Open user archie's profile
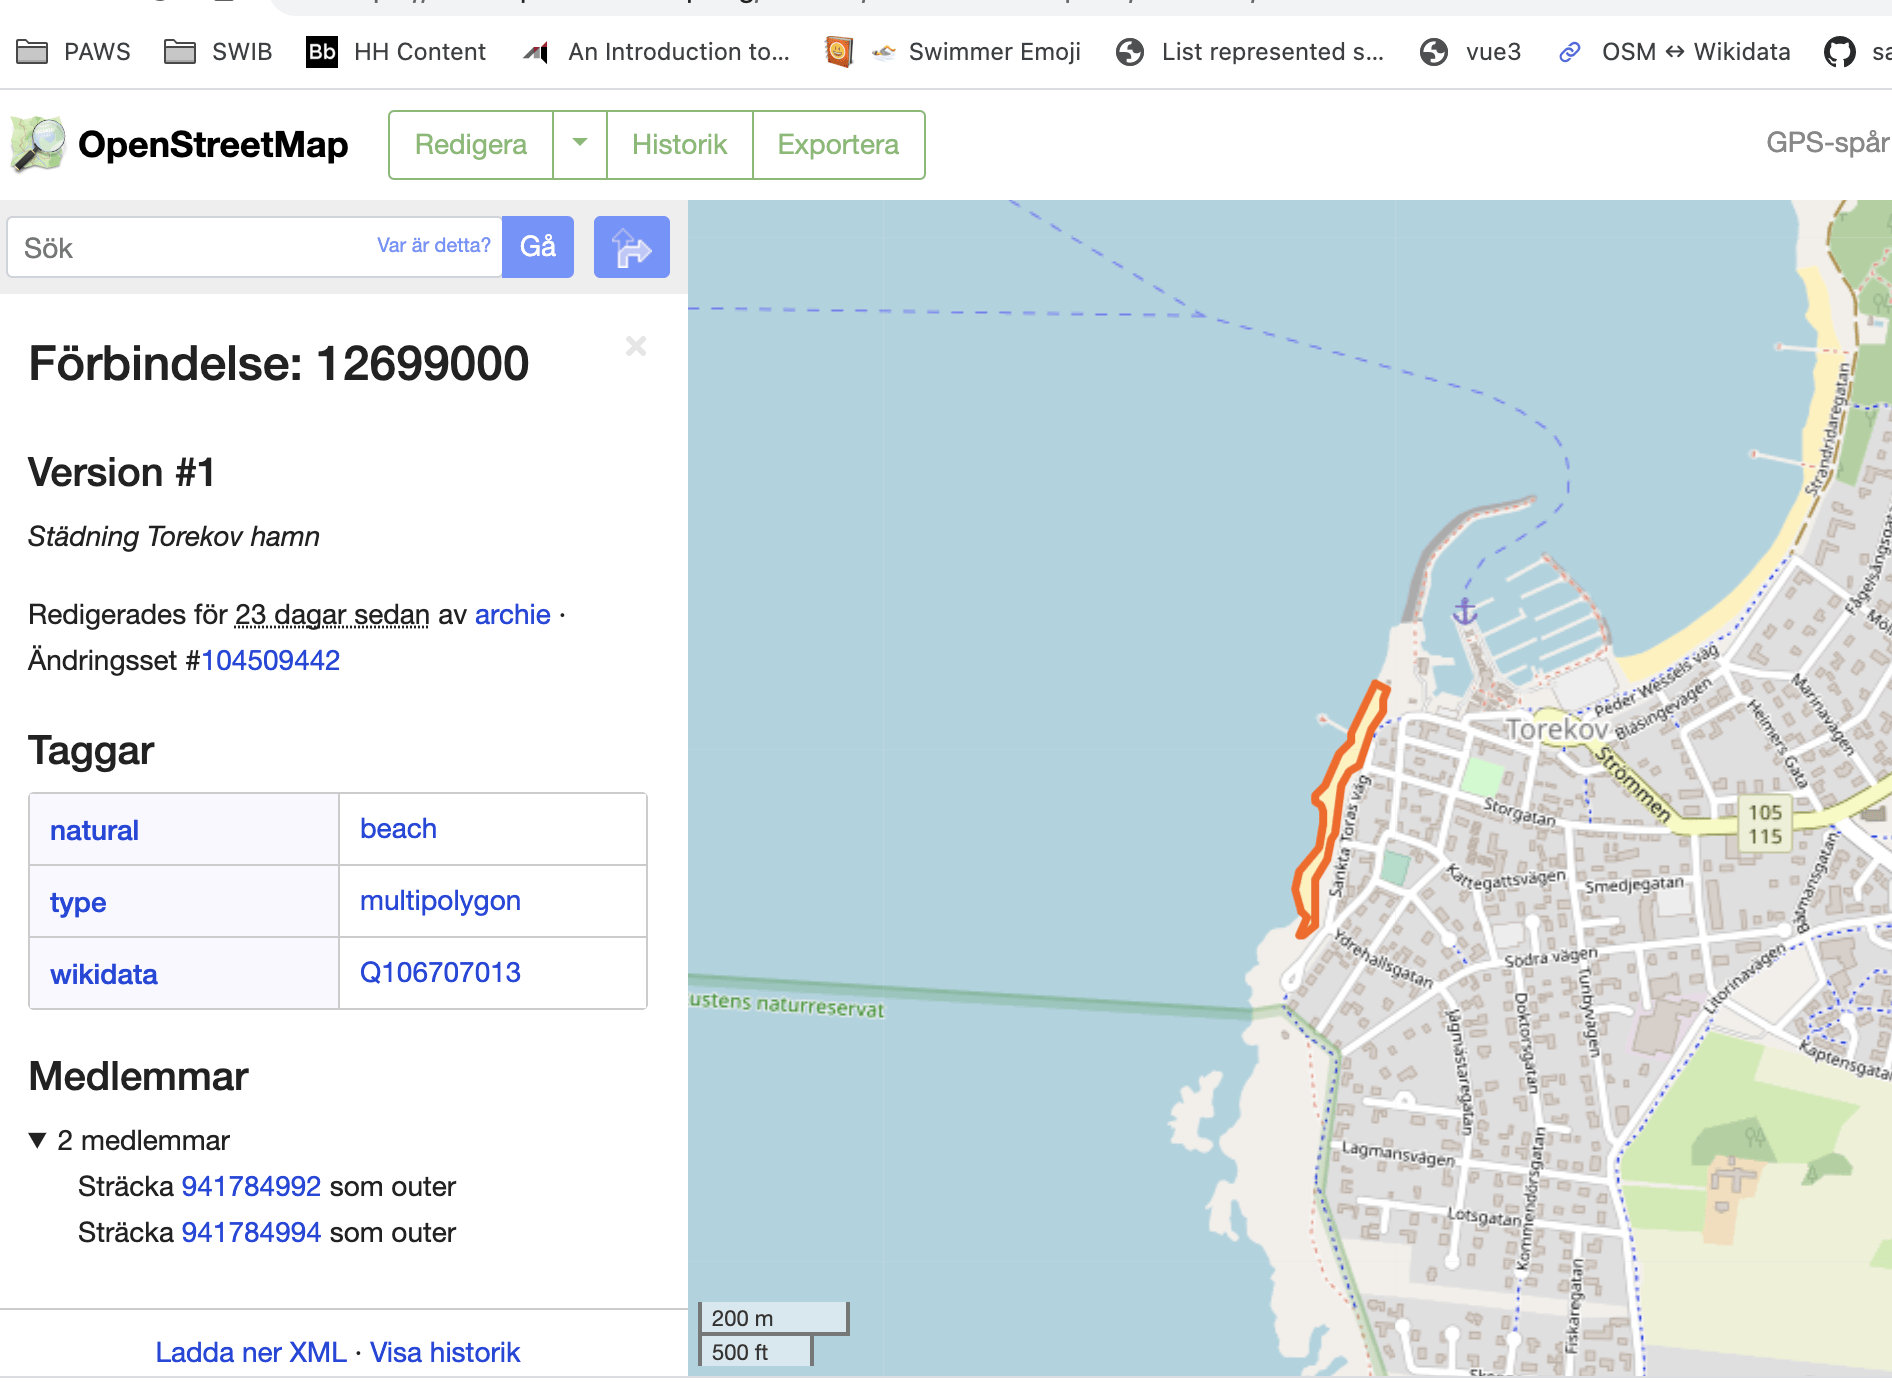The height and width of the screenshot is (1382, 1892). click(x=512, y=614)
